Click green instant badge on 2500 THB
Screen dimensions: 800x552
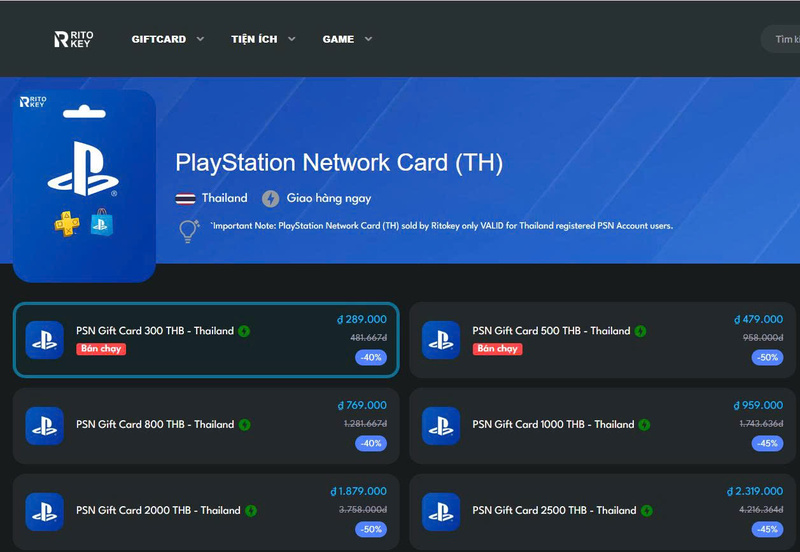(646, 511)
